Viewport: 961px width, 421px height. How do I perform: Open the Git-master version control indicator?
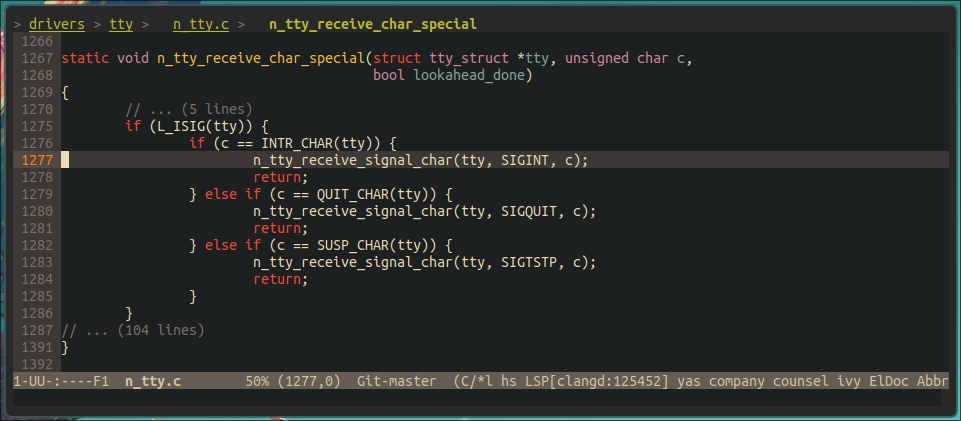(396, 381)
